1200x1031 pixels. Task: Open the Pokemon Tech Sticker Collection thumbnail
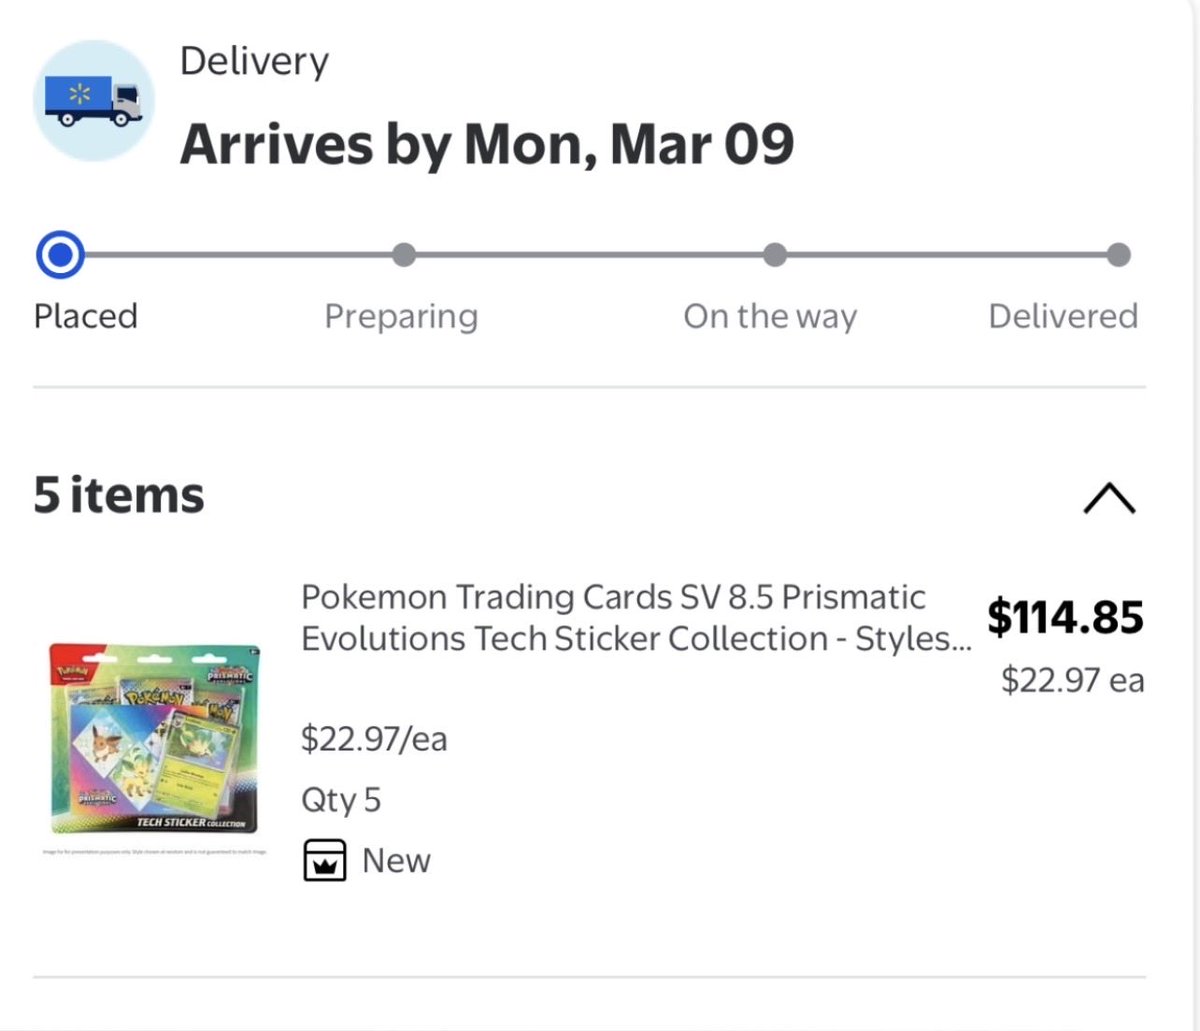(x=155, y=740)
